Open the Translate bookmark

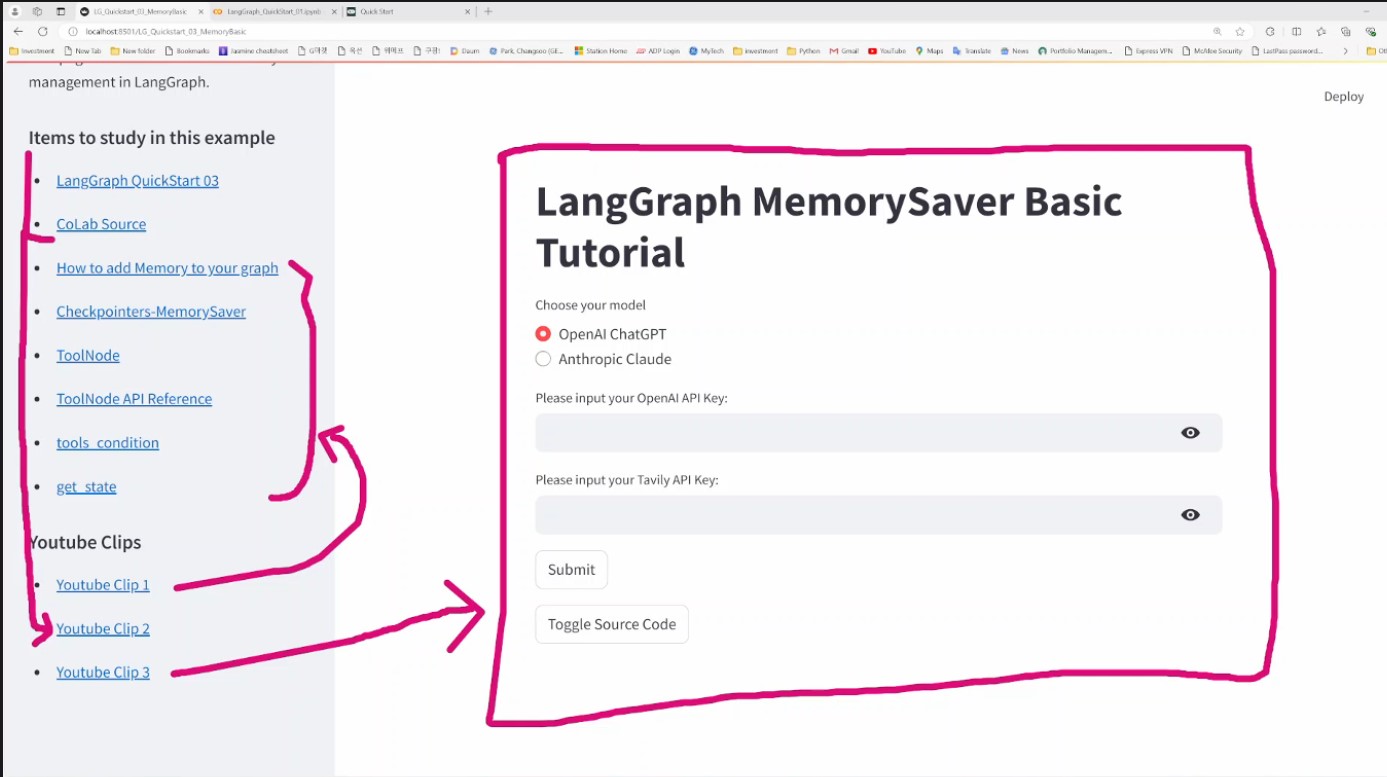(x=972, y=50)
